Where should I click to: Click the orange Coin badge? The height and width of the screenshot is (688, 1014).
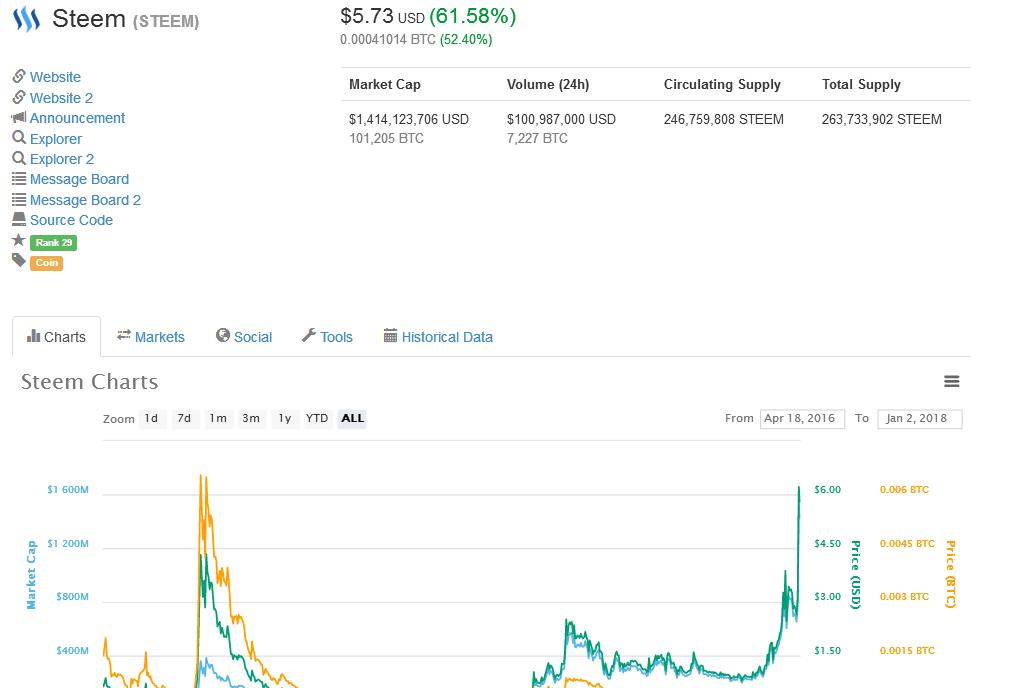[x=47, y=263]
